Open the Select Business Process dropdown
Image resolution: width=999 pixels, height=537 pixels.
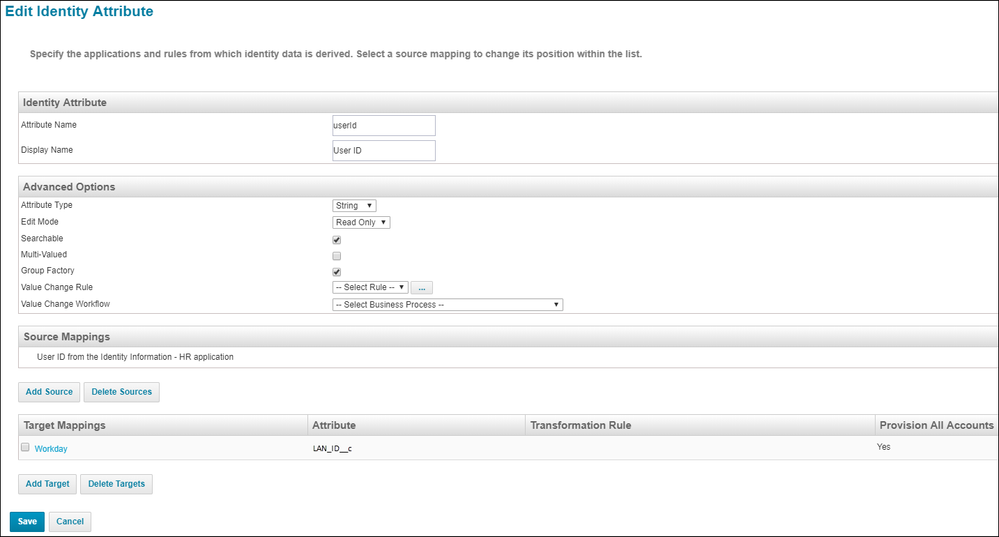[x=447, y=305]
